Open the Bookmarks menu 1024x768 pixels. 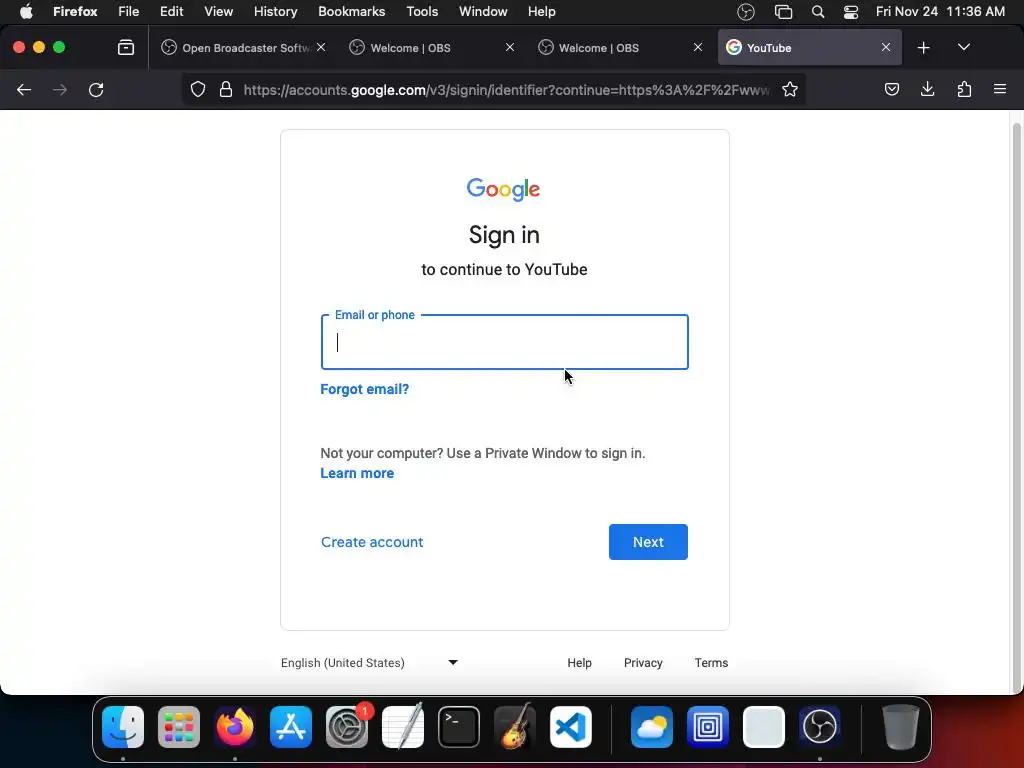pyautogui.click(x=351, y=12)
